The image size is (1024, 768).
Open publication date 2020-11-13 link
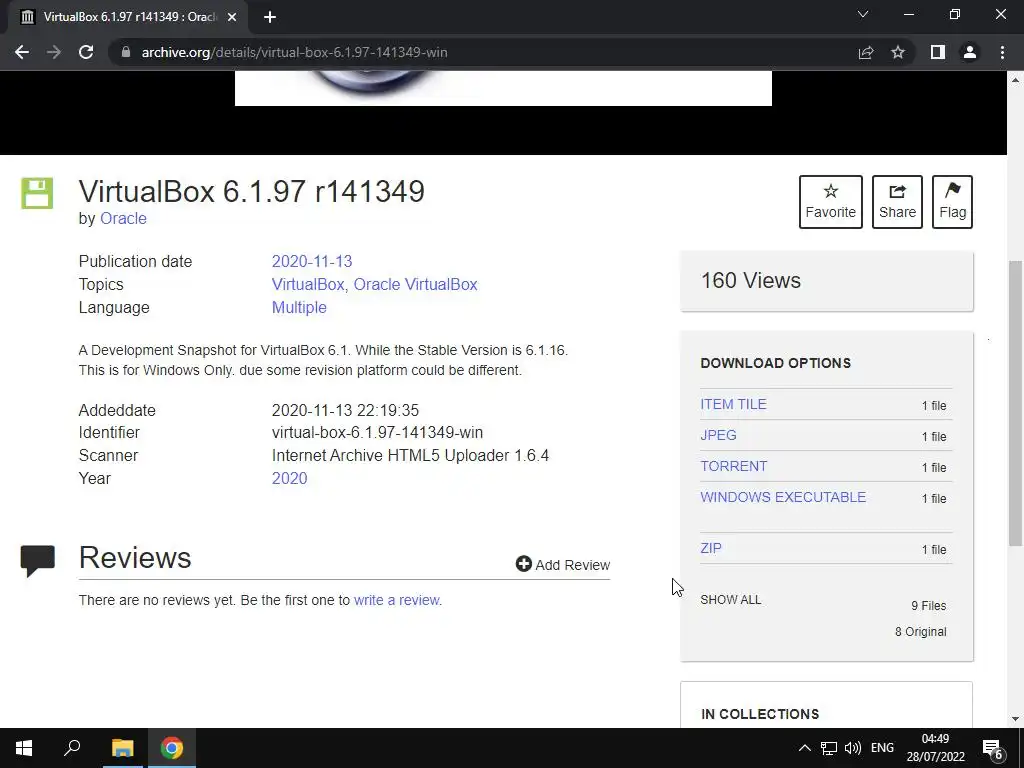click(312, 261)
